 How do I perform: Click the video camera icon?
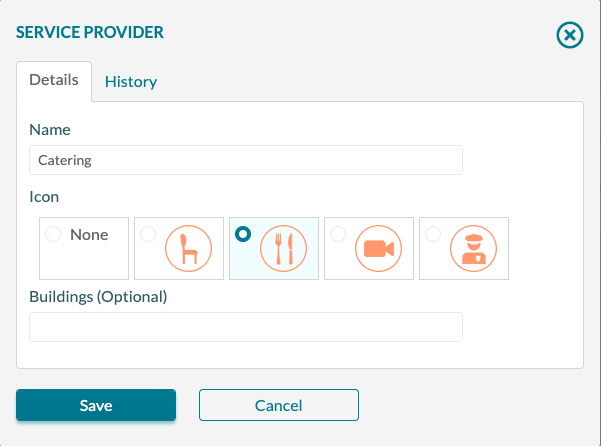tap(378, 249)
